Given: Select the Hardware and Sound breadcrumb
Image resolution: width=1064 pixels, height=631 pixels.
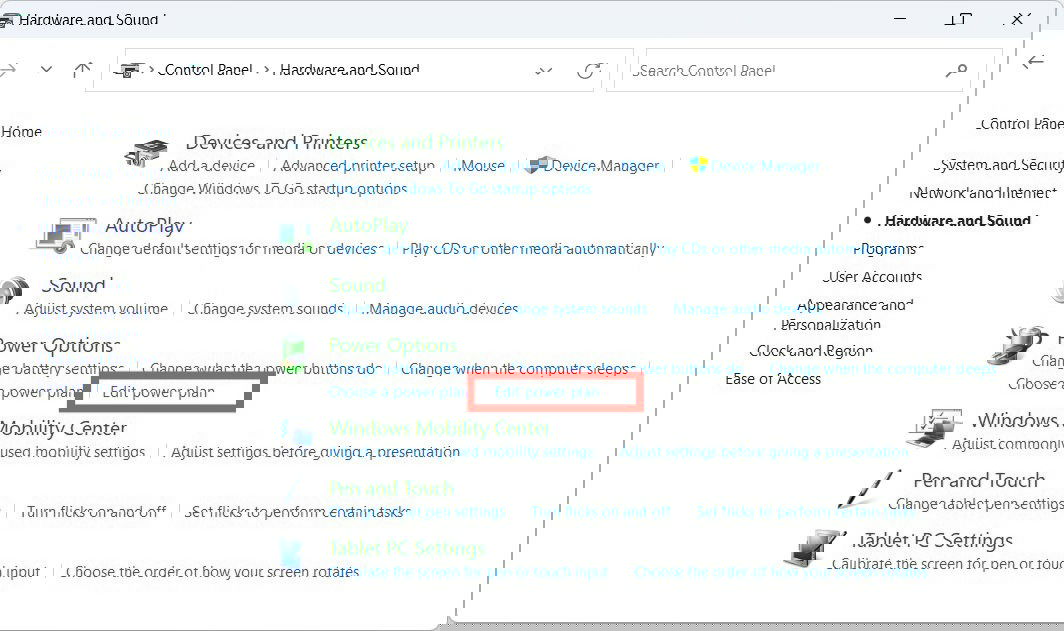Looking at the screenshot, I should tap(349, 70).
